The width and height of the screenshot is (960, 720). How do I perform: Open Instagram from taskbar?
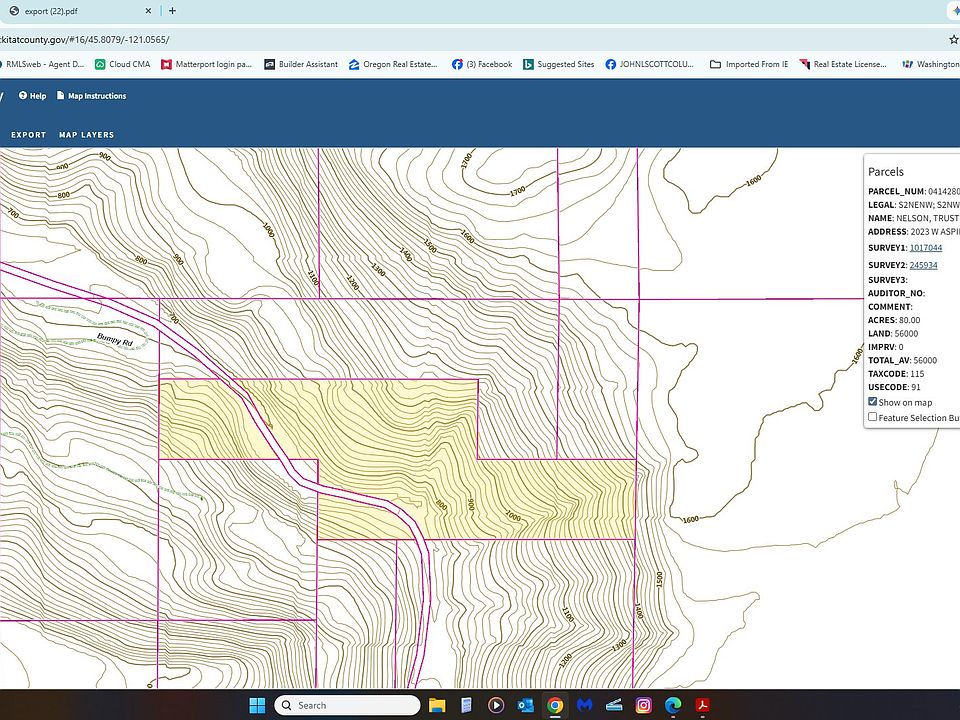643,705
